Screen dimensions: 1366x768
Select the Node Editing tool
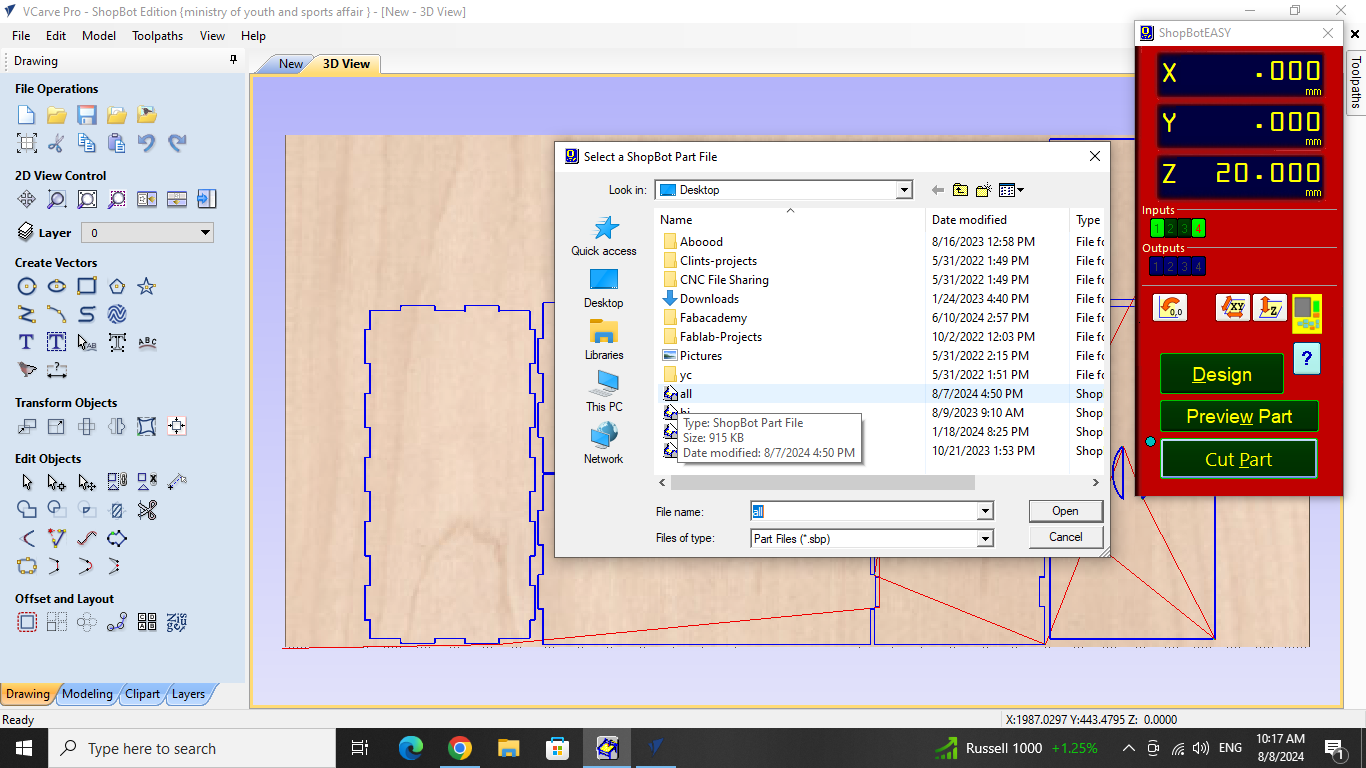[x=57, y=483]
